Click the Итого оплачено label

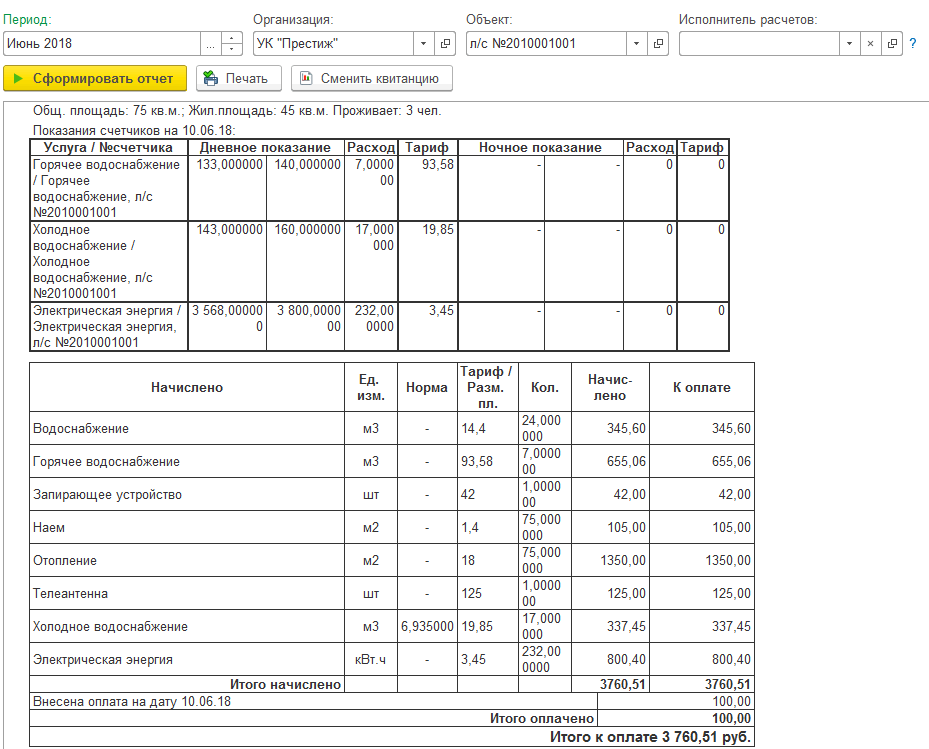(x=542, y=719)
